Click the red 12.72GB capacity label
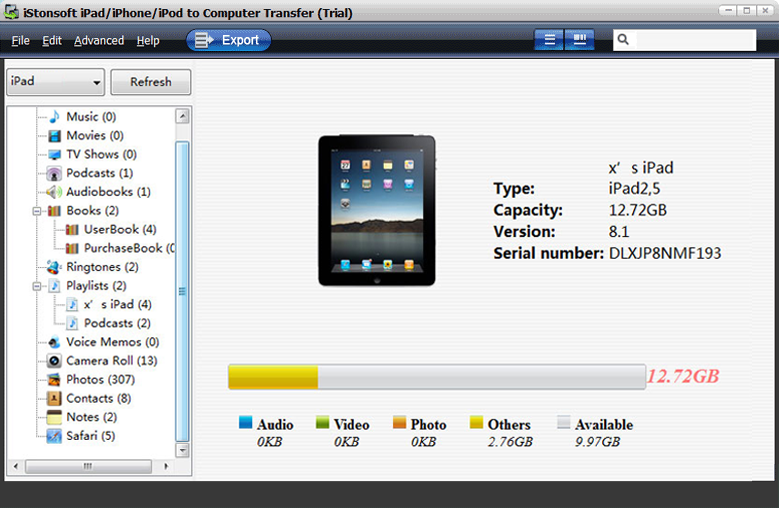This screenshot has width=780, height=513. pos(683,376)
